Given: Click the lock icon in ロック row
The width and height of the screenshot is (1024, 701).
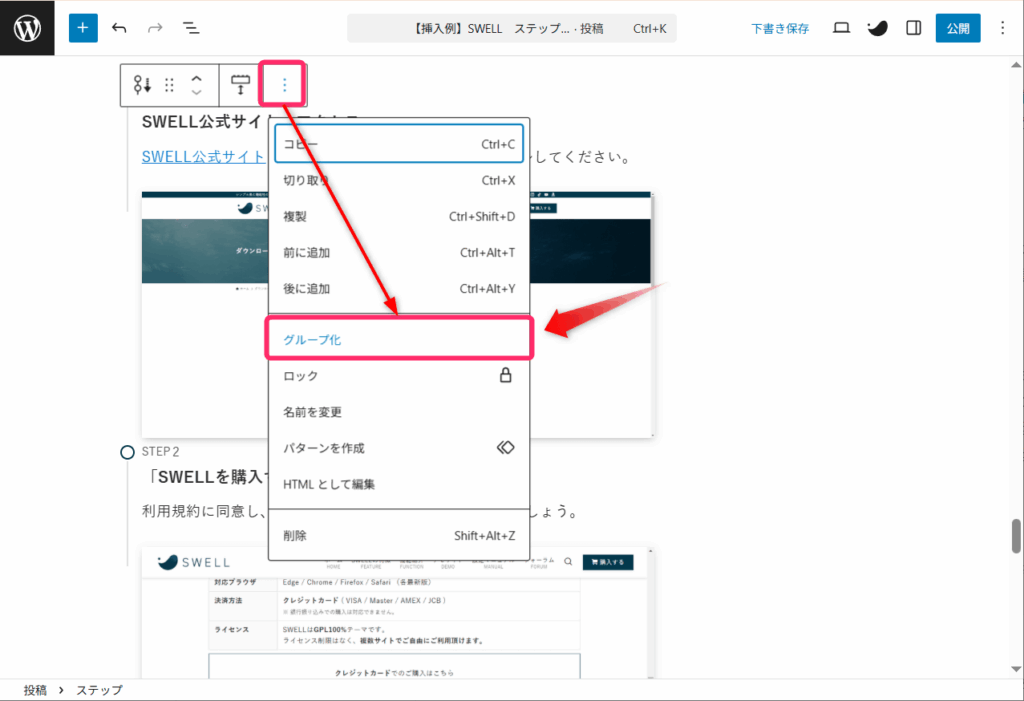Looking at the screenshot, I should pyautogui.click(x=505, y=376).
